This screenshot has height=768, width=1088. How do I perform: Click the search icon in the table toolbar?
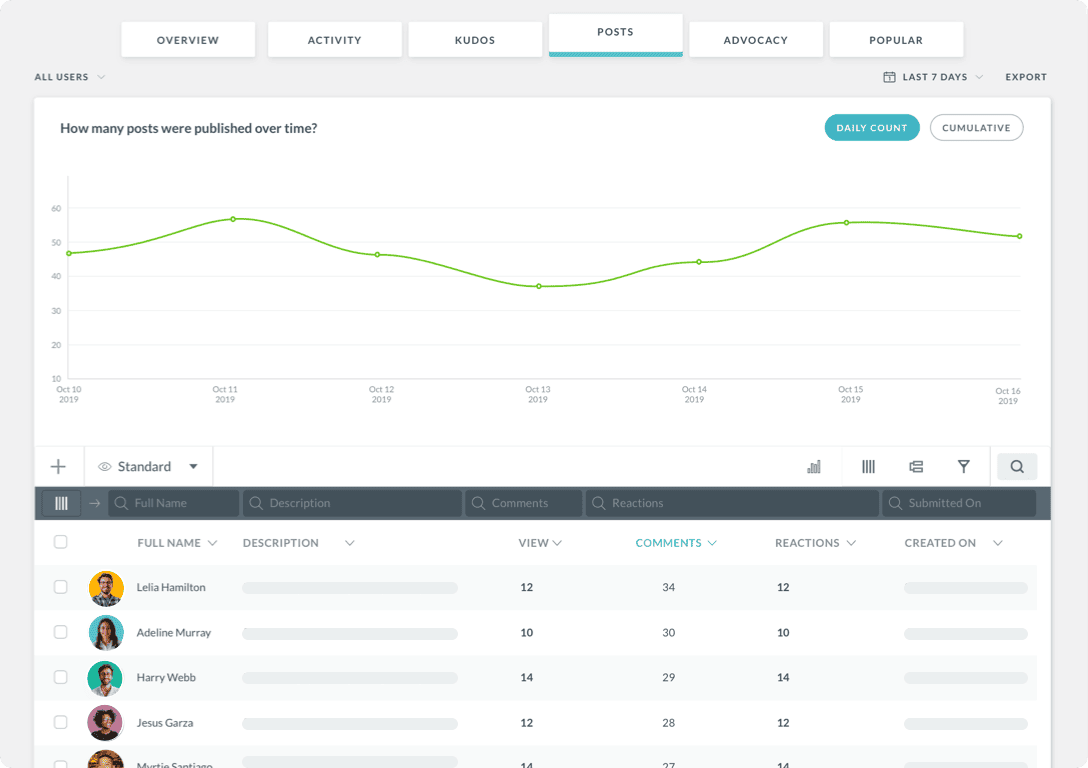[1017, 466]
